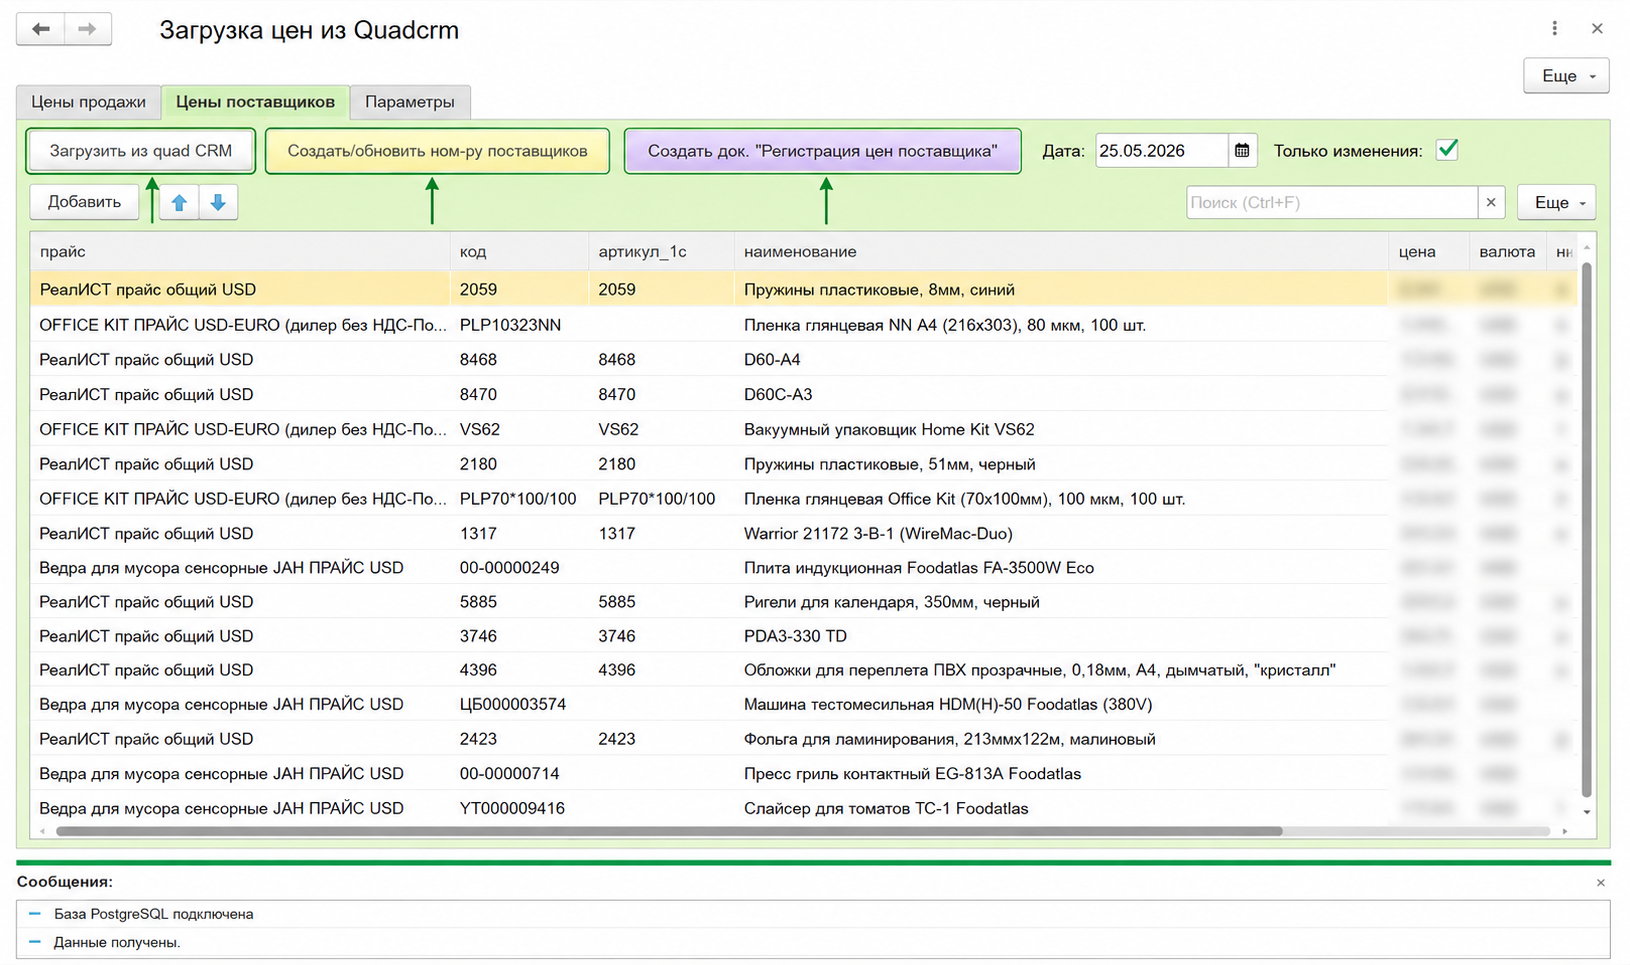Click Плита индукционная Foodatlas FA-3500W Eco
Screen dimensions: 1630x965
point(1061,568)
